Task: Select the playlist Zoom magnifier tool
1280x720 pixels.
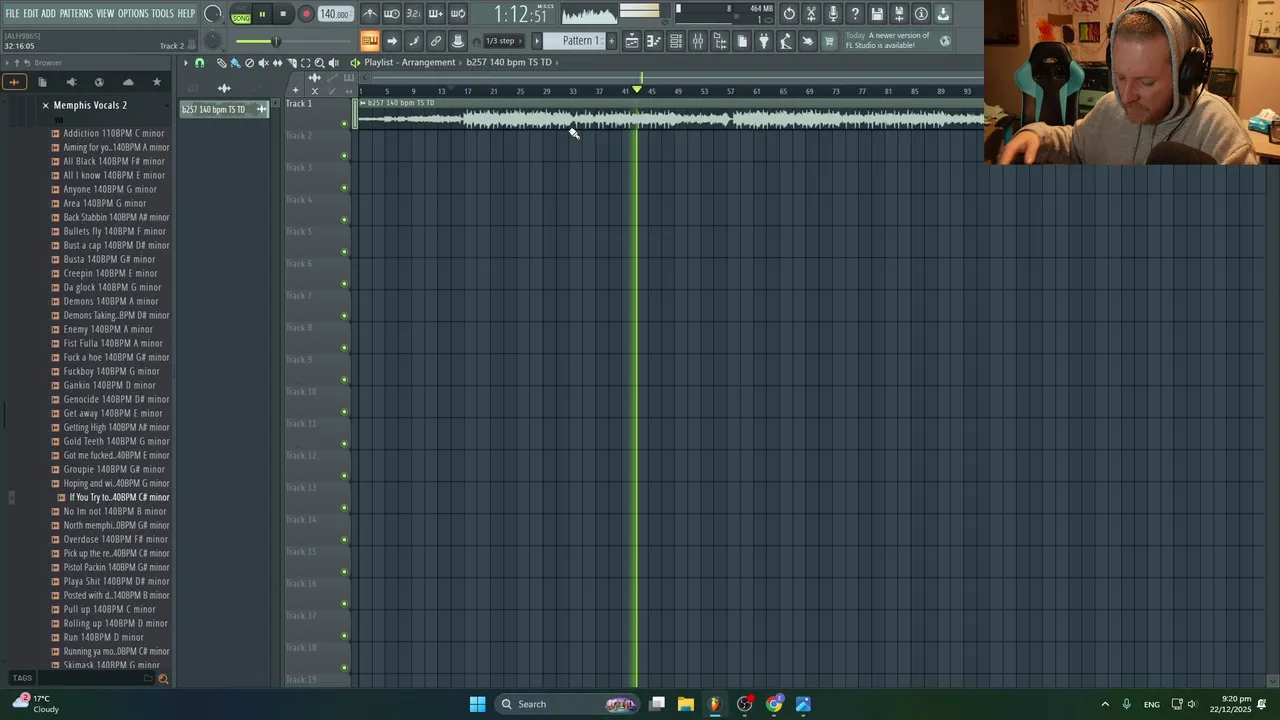Action: (x=319, y=62)
